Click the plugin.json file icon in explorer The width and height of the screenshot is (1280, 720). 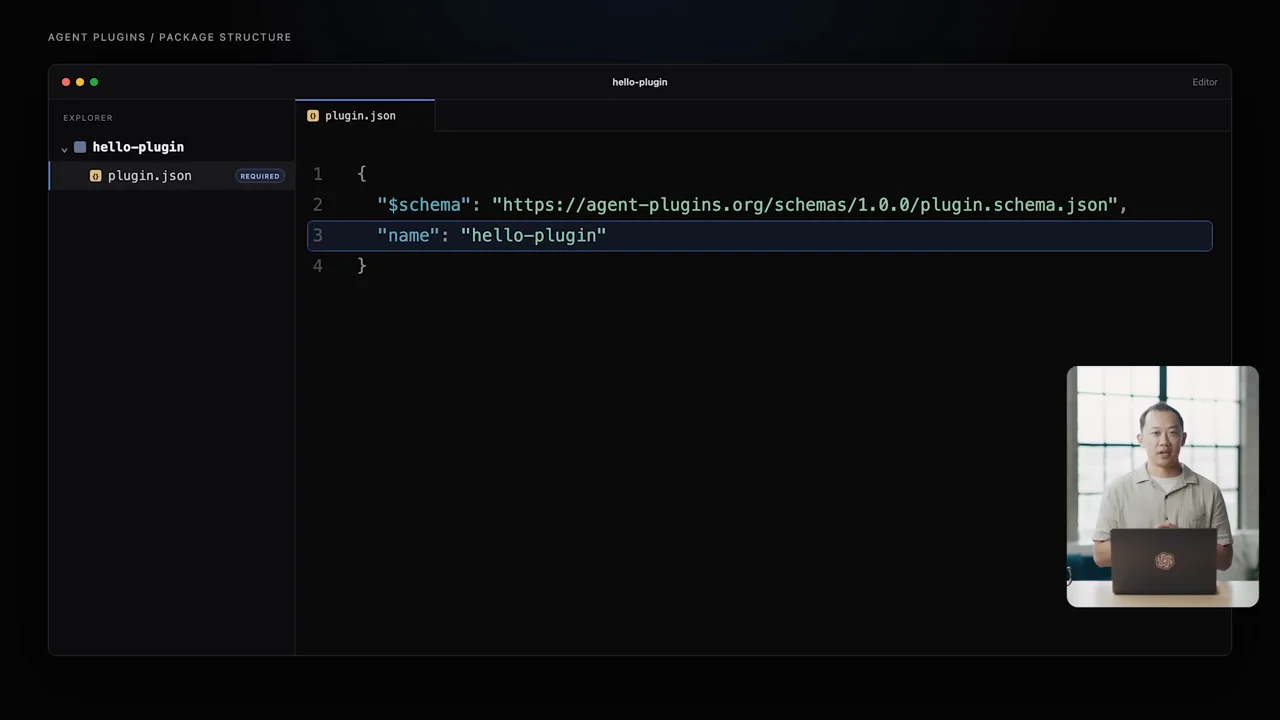point(96,176)
